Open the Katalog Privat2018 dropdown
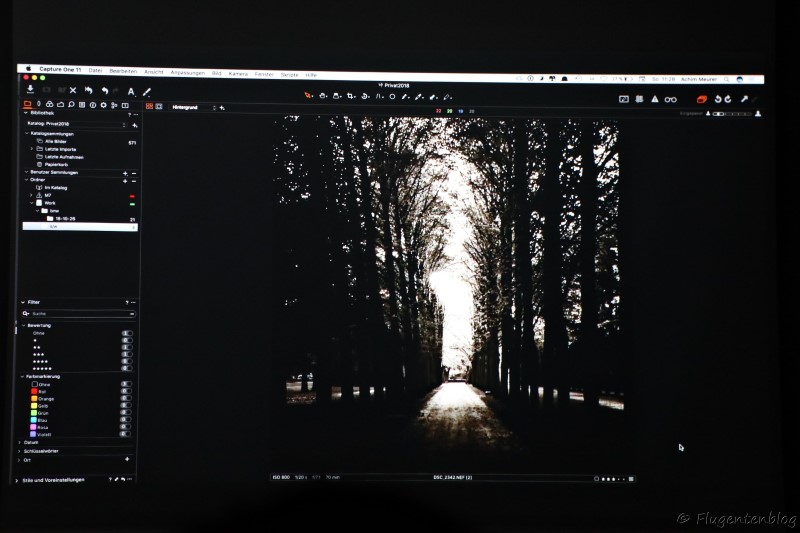 pos(124,124)
